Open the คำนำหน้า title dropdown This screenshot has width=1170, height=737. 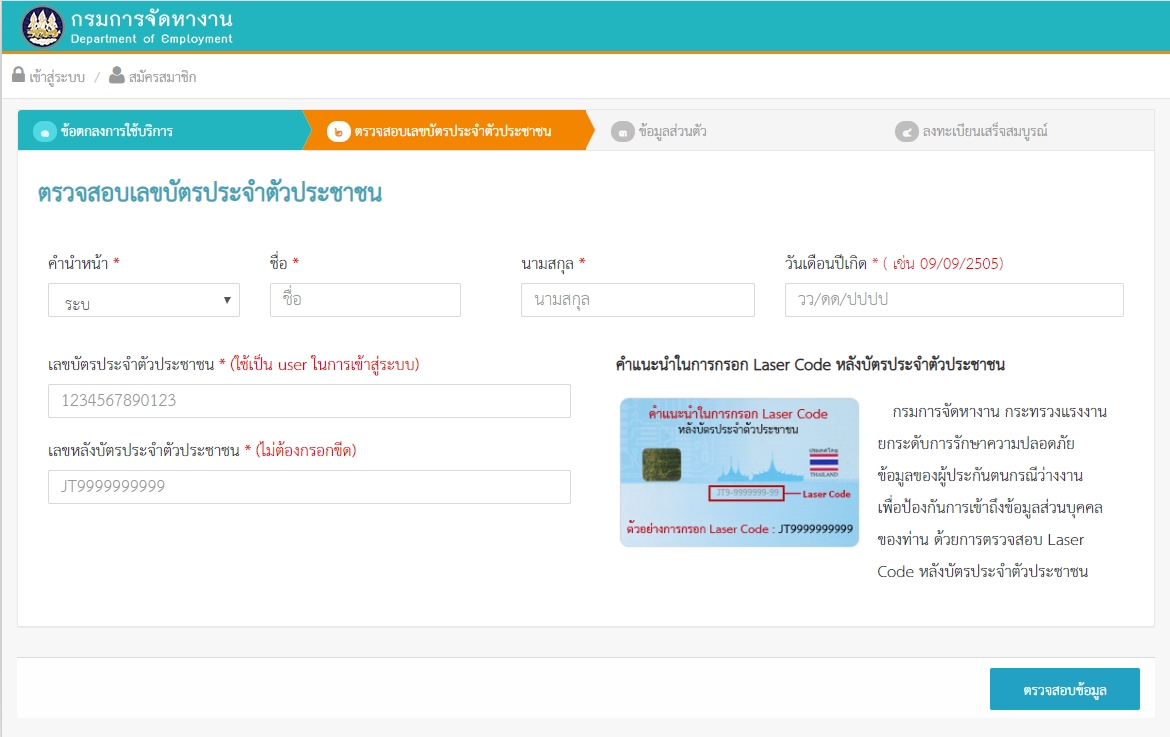point(144,300)
